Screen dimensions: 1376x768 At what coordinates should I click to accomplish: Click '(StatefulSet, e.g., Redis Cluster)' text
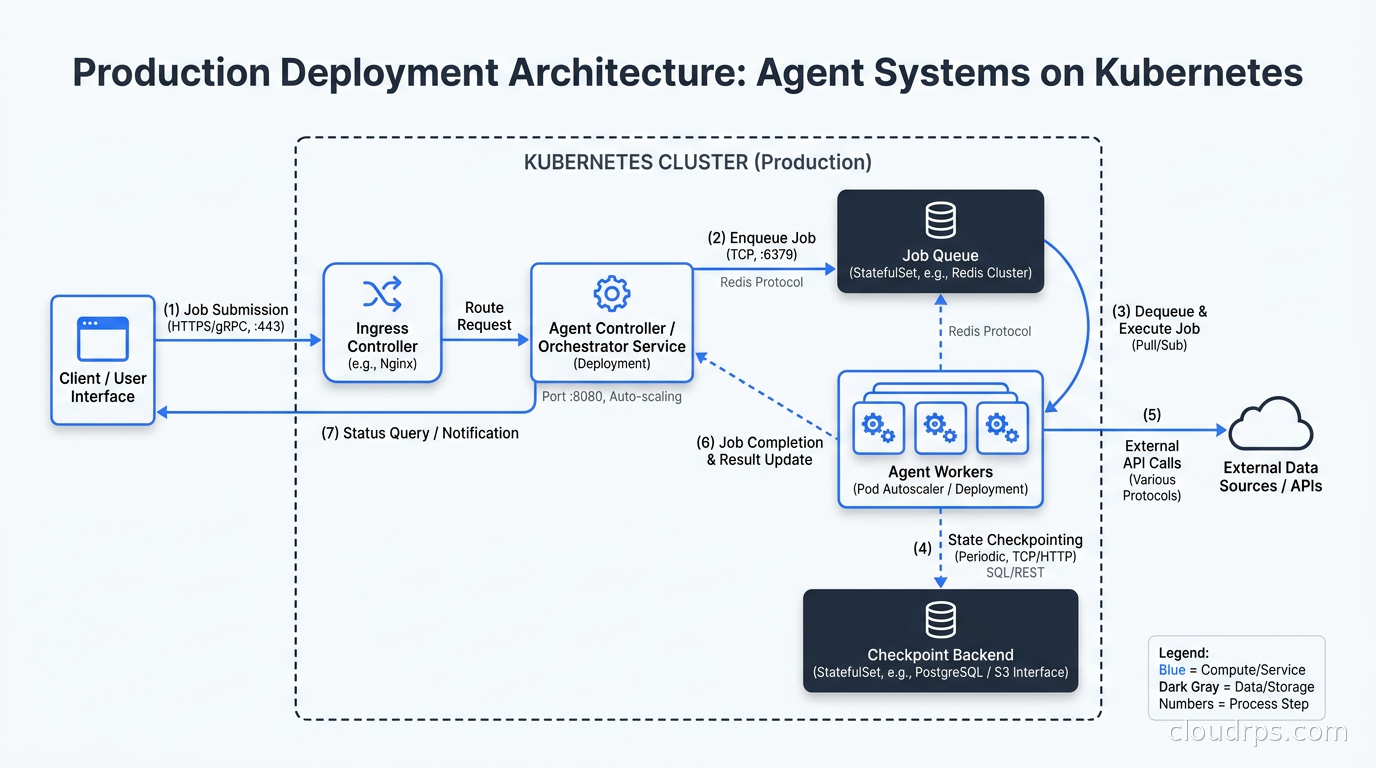click(x=940, y=273)
